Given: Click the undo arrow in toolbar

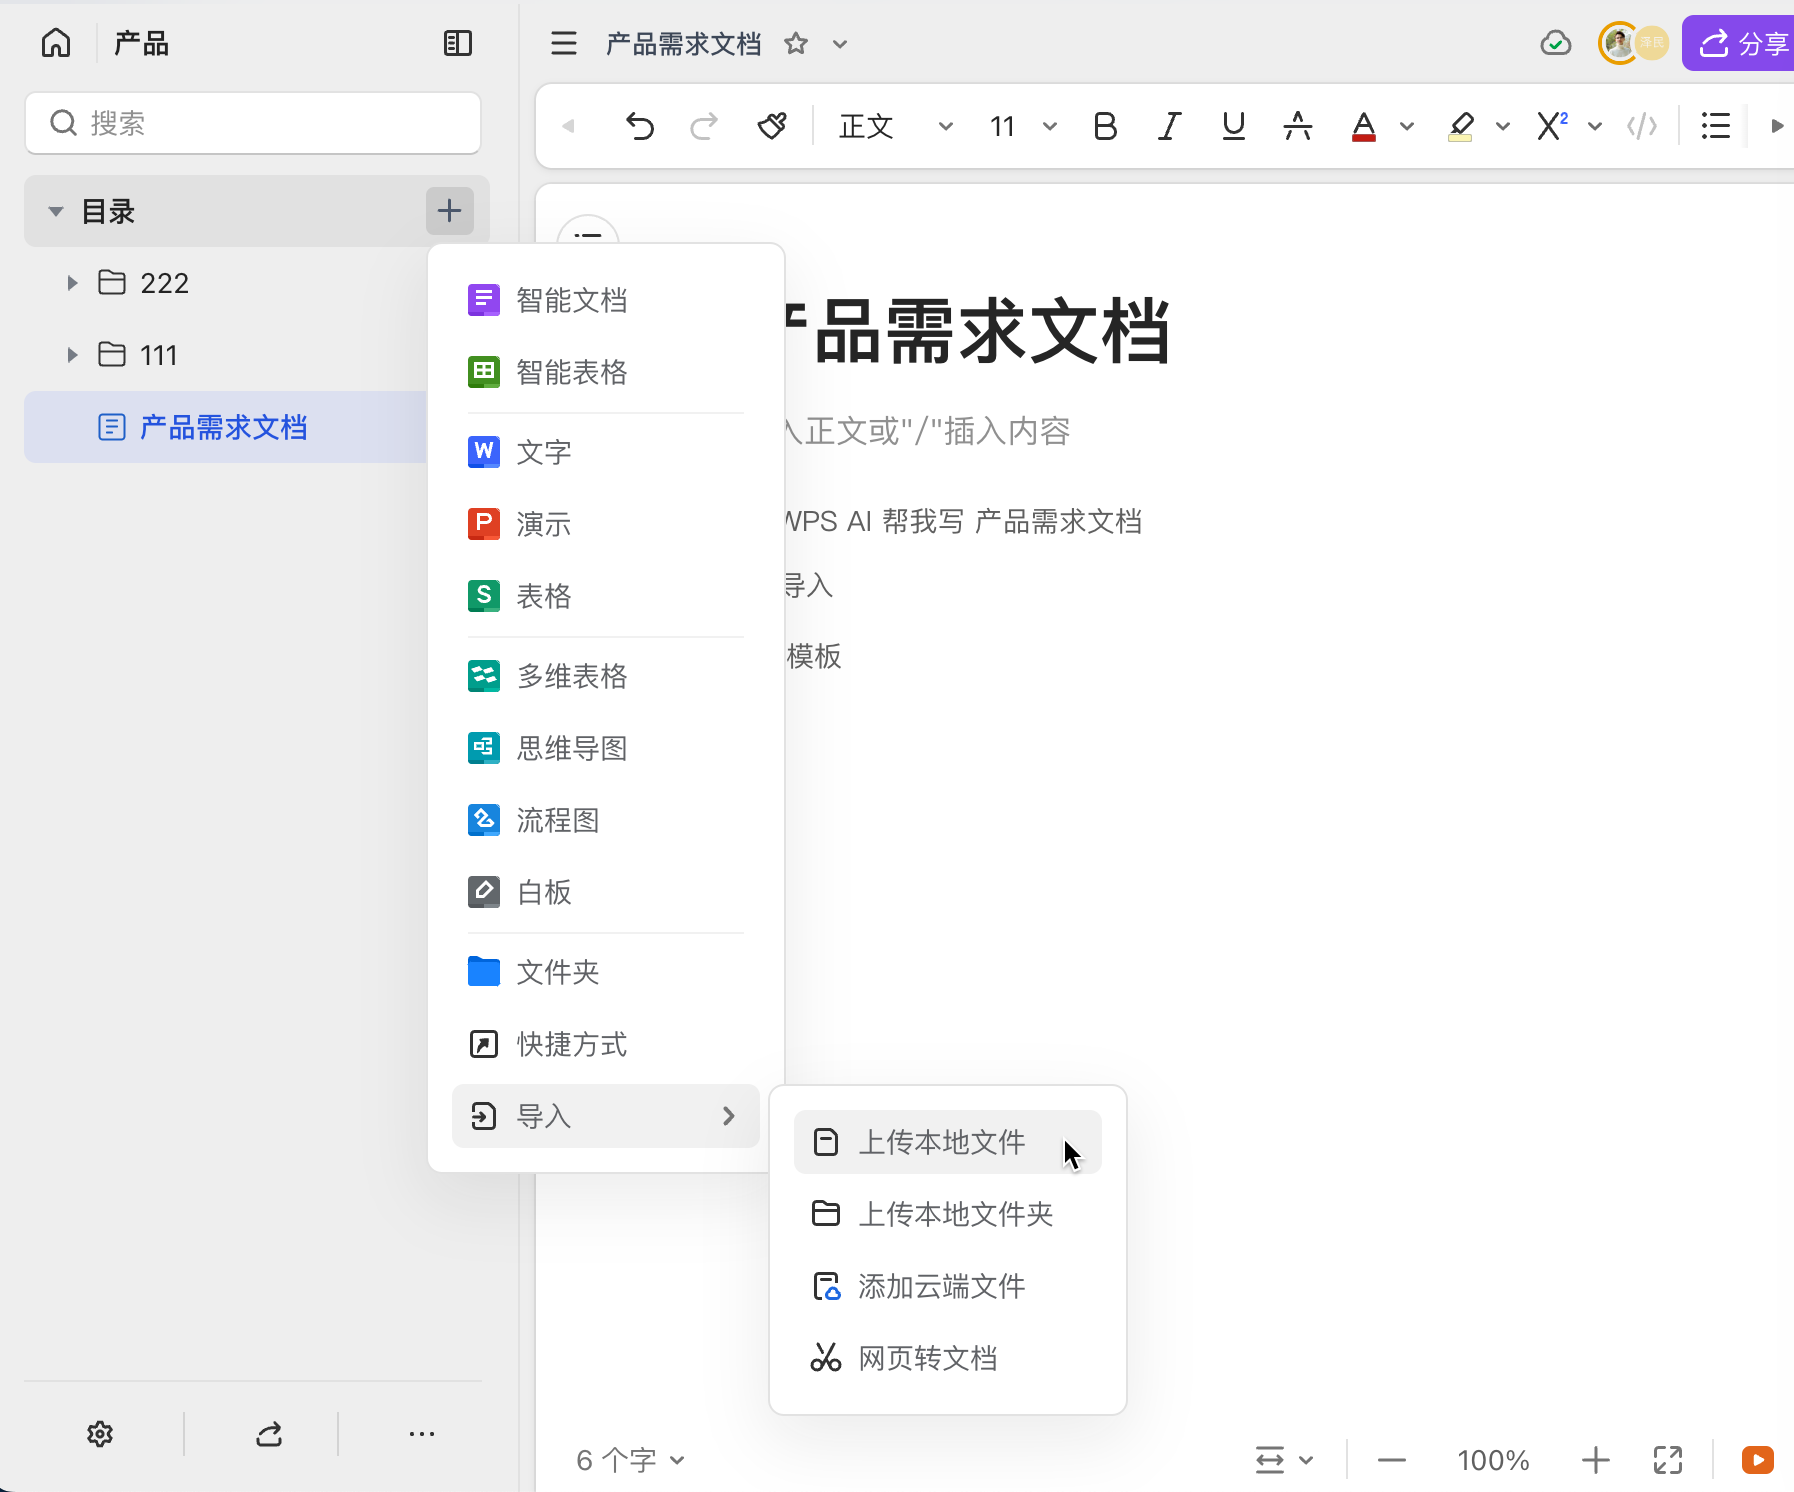Looking at the screenshot, I should click(640, 126).
